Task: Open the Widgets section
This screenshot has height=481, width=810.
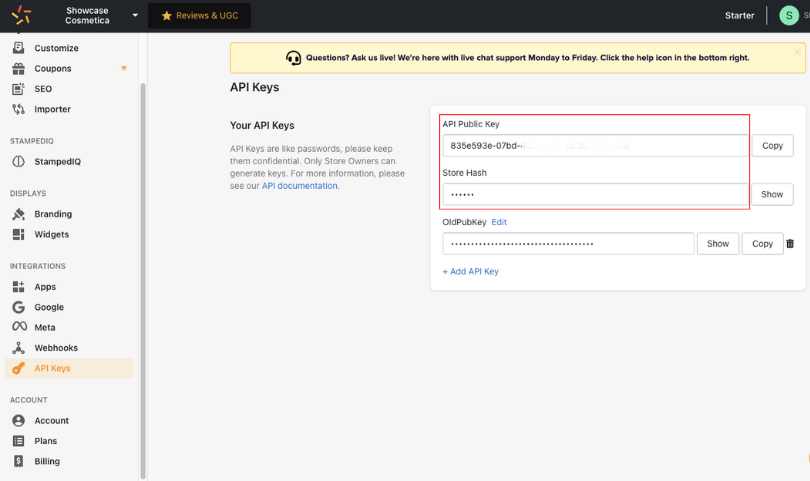Action: click(51, 234)
